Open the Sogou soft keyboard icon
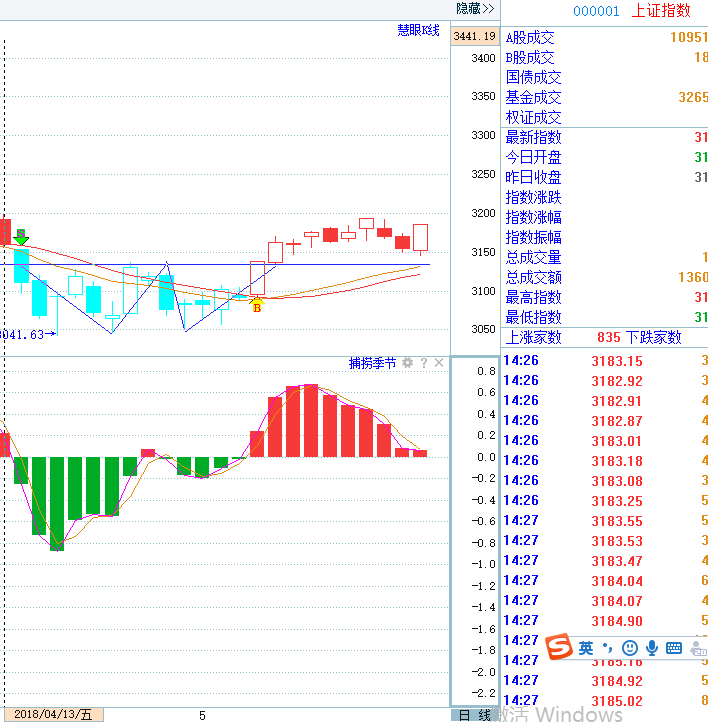This screenshot has width=708, height=722. 674,648
